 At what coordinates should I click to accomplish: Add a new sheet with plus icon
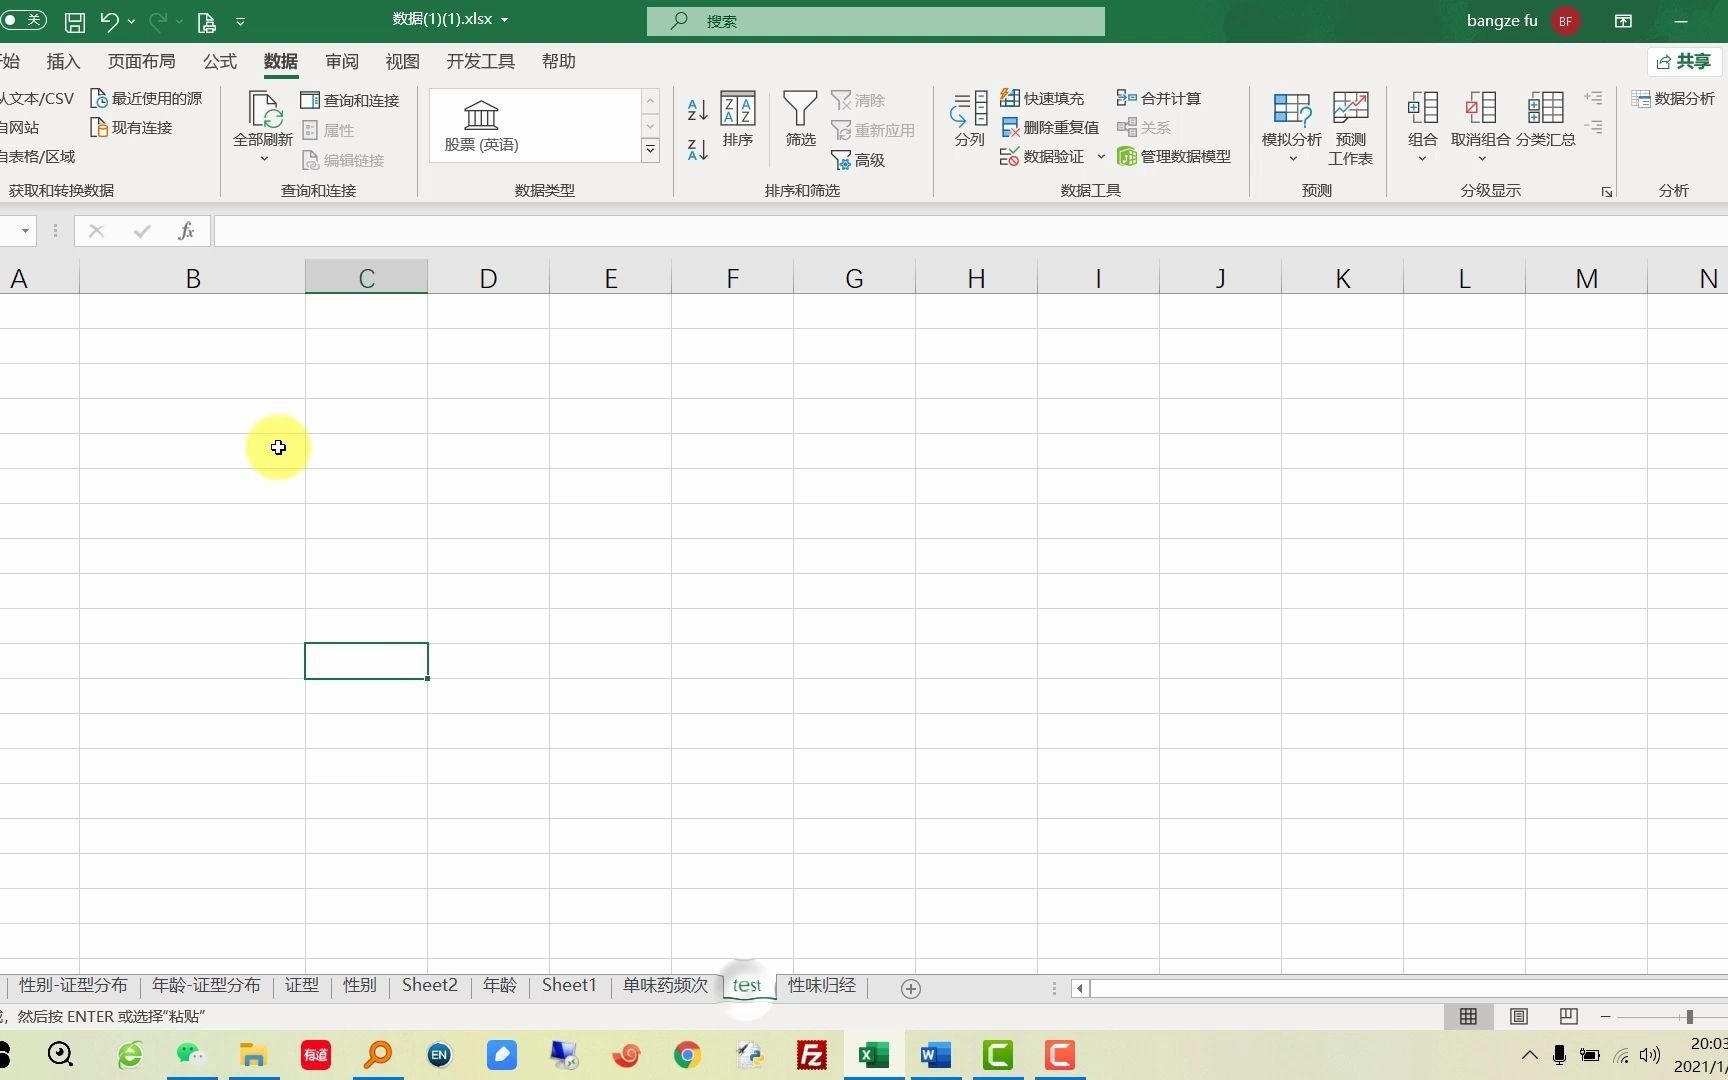910,988
